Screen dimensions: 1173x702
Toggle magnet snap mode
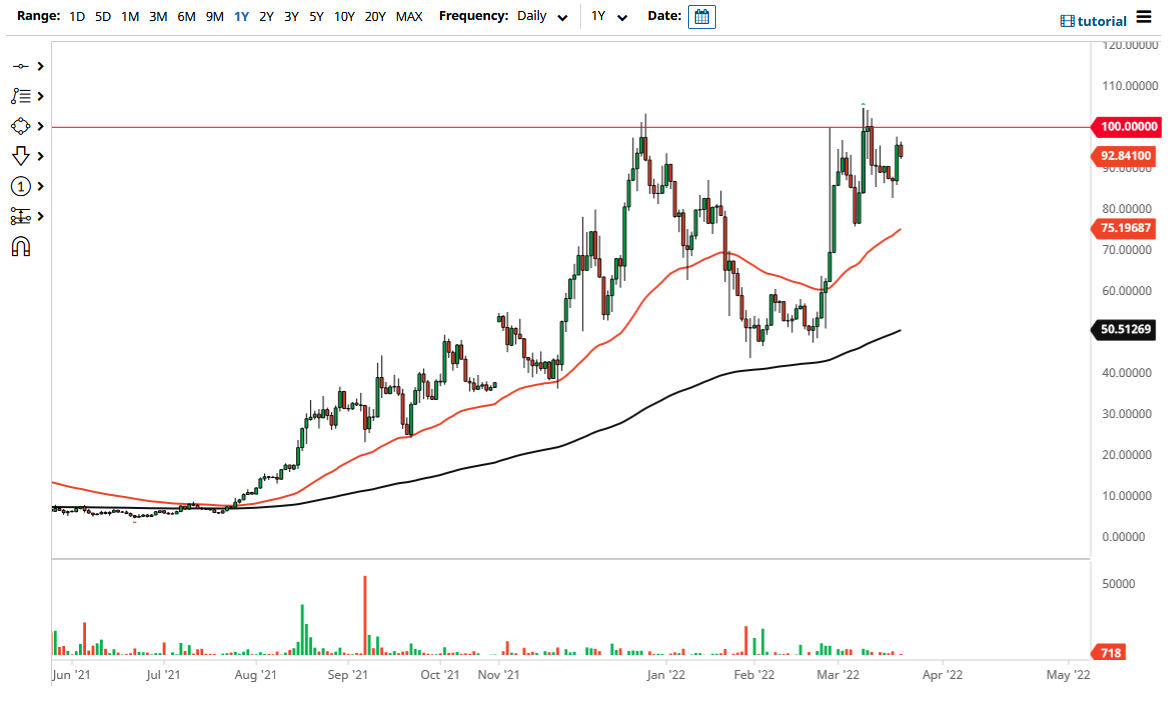(x=22, y=246)
